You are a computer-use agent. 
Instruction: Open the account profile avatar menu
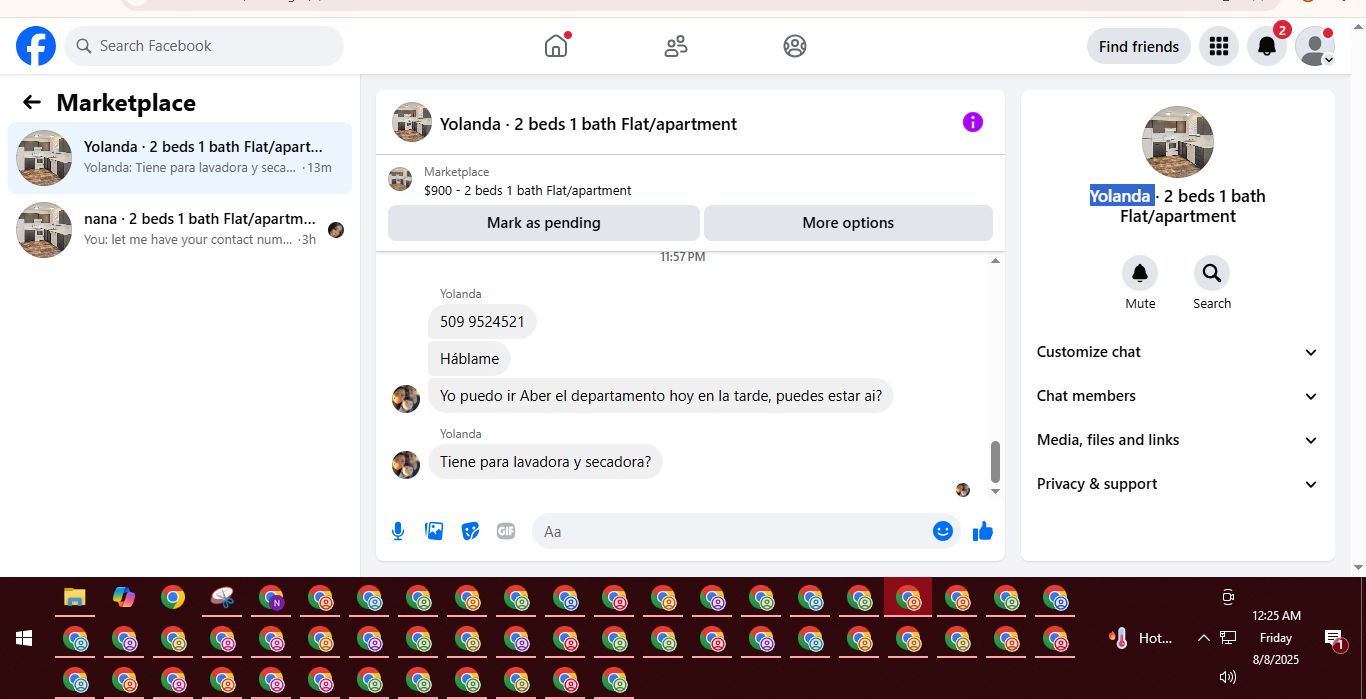coord(1315,46)
